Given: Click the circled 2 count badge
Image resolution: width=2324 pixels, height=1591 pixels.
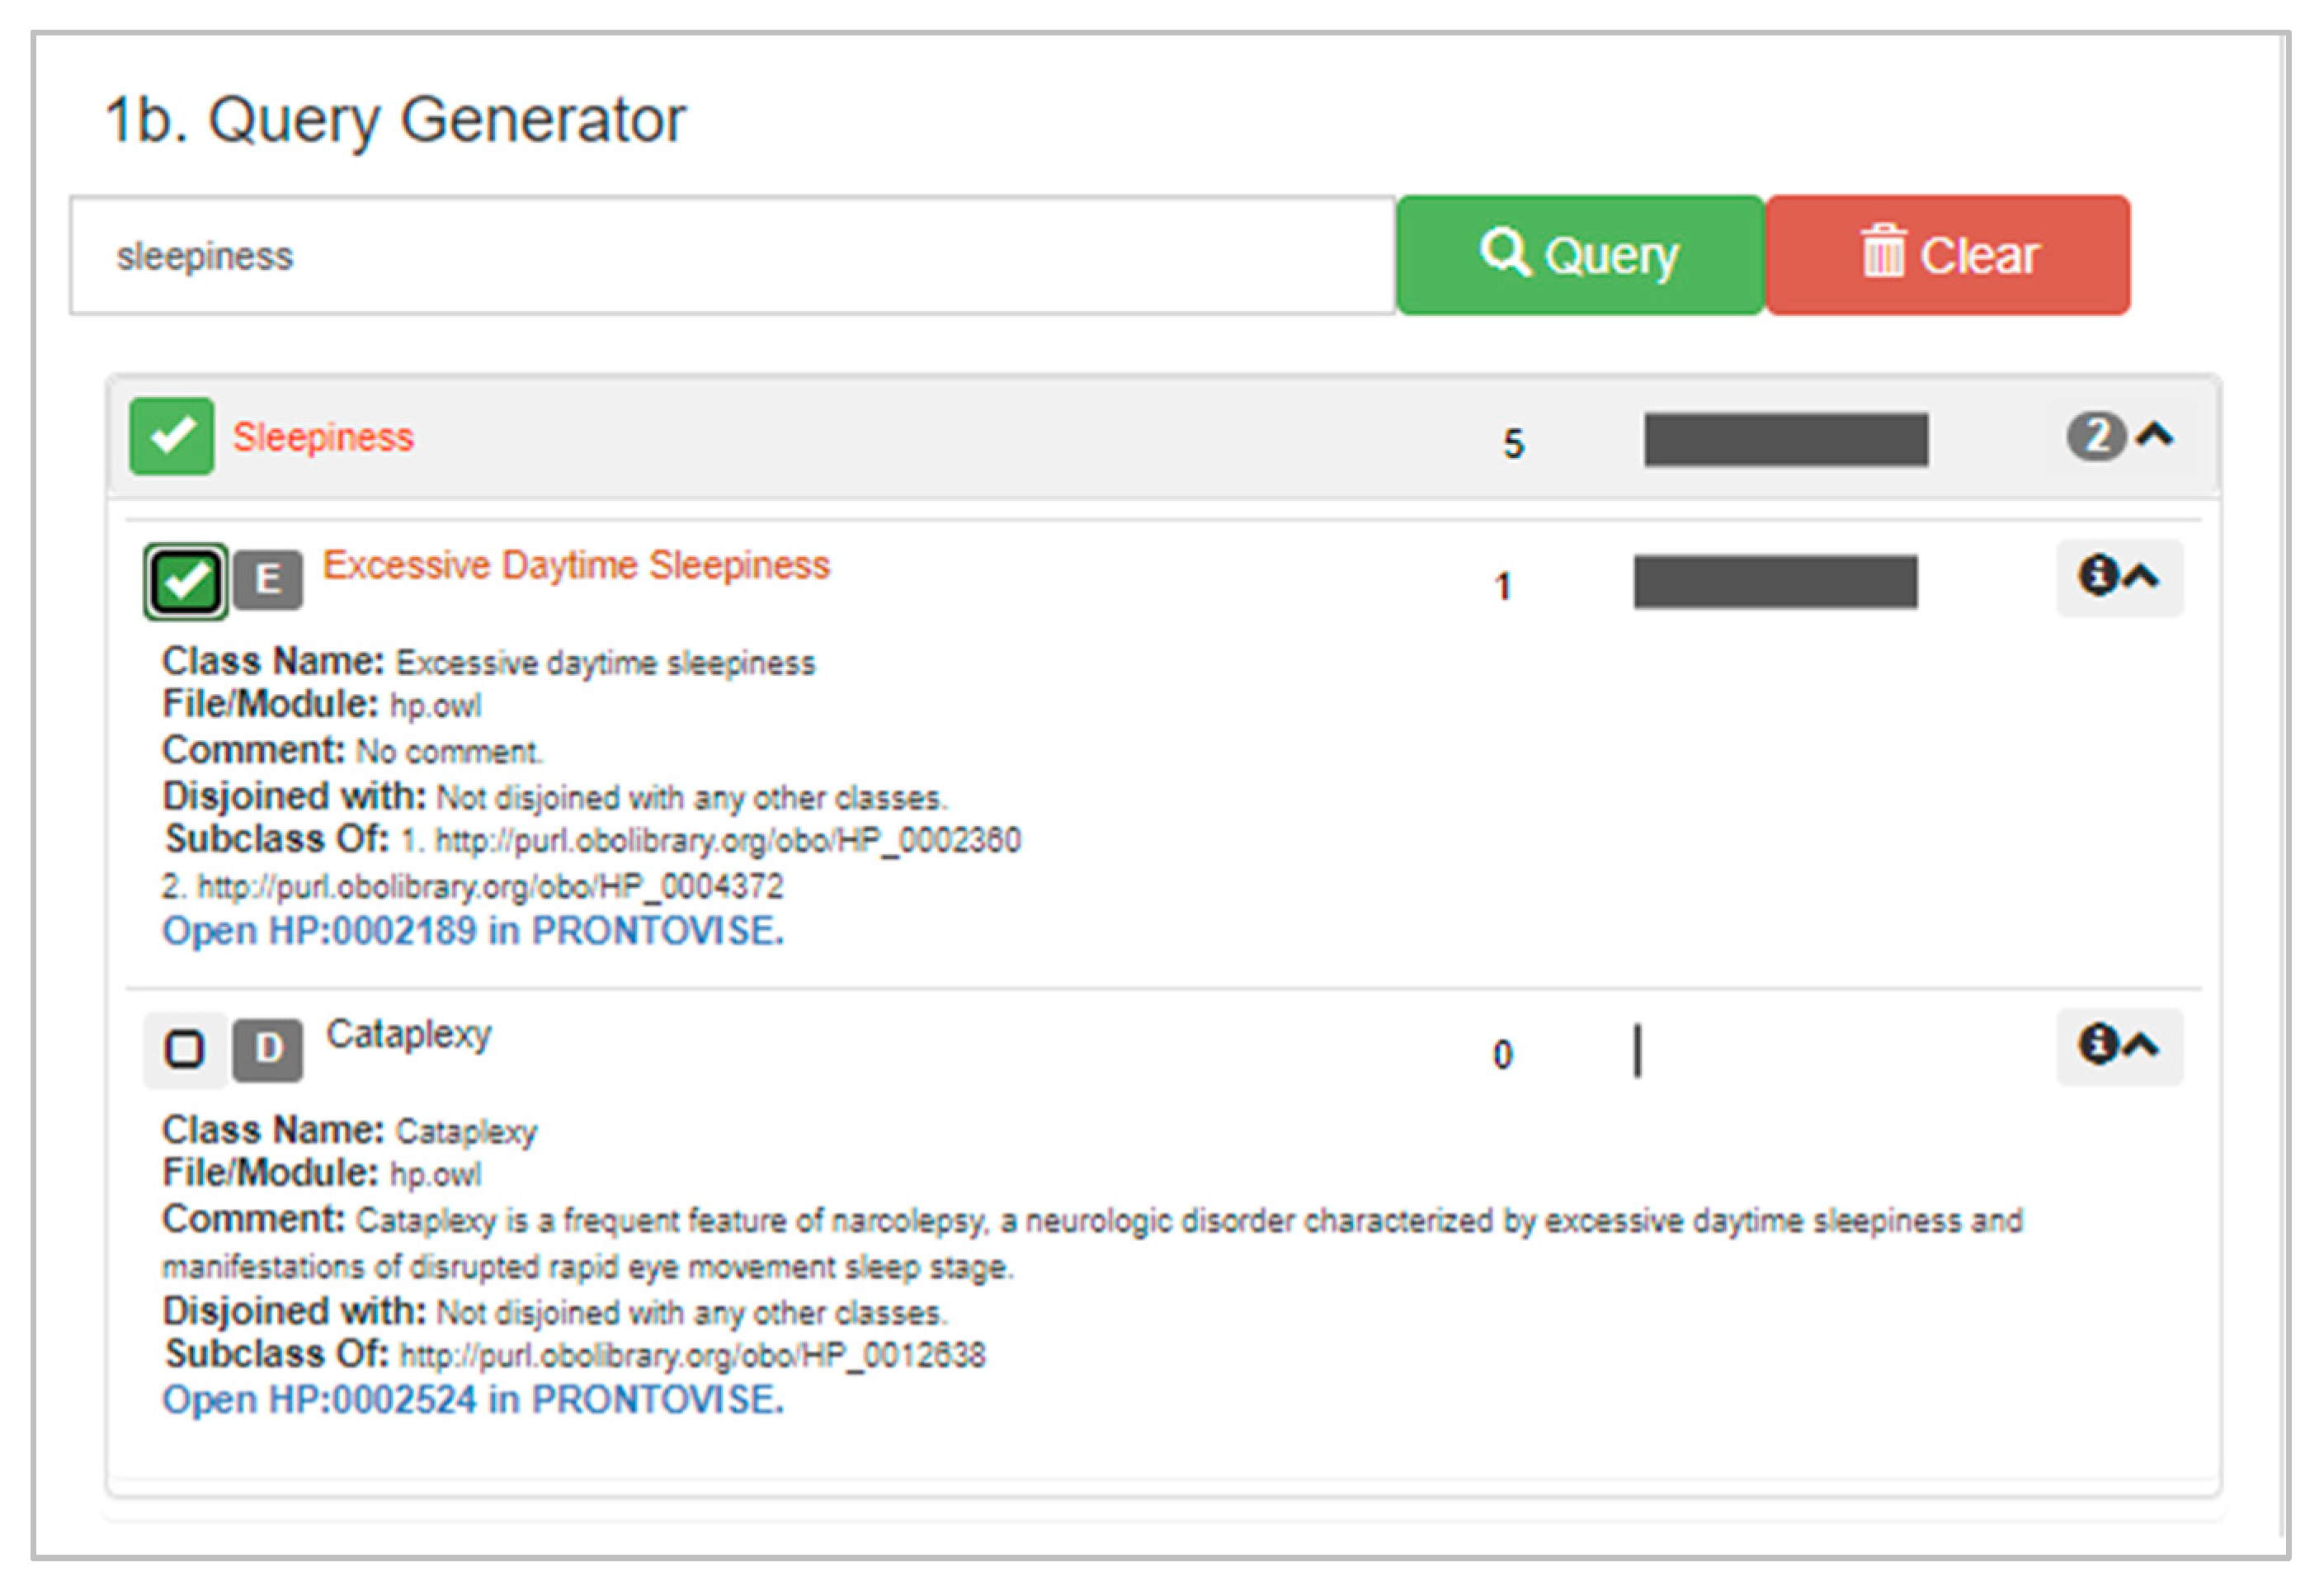Looking at the screenshot, I should (2095, 436).
